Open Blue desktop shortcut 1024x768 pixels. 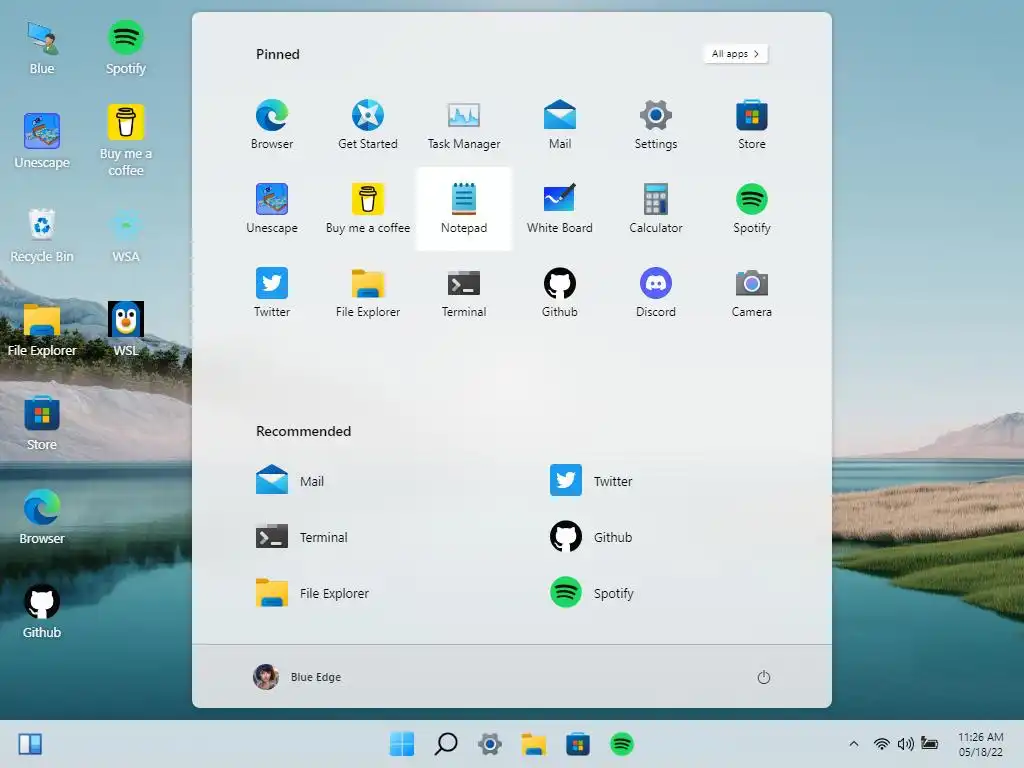[42, 47]
